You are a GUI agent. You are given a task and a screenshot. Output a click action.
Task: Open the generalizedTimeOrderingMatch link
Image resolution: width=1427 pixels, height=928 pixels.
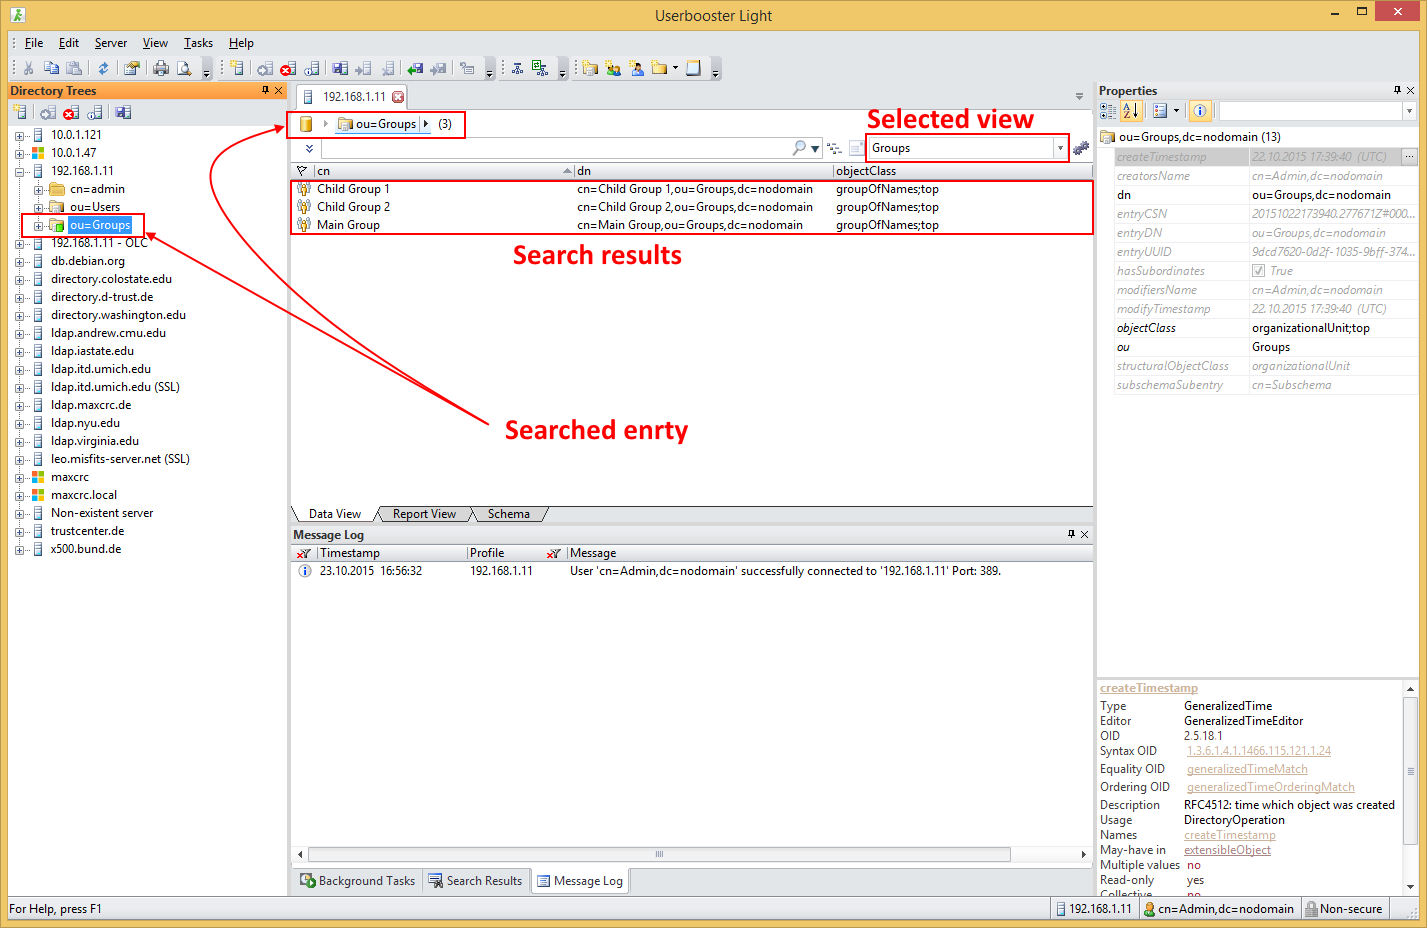click(x=1271, y=787)
